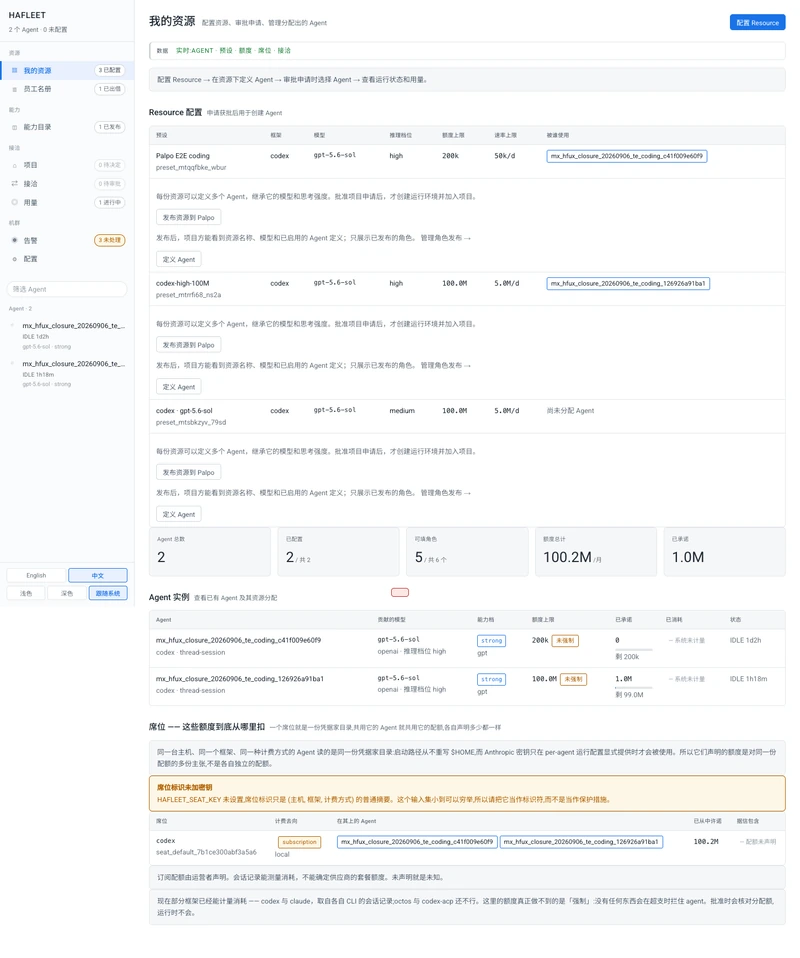Click commitment bar showing 剩 99.0M
The width and height of the screenshot is (800, 958).
tap(633, 687)
